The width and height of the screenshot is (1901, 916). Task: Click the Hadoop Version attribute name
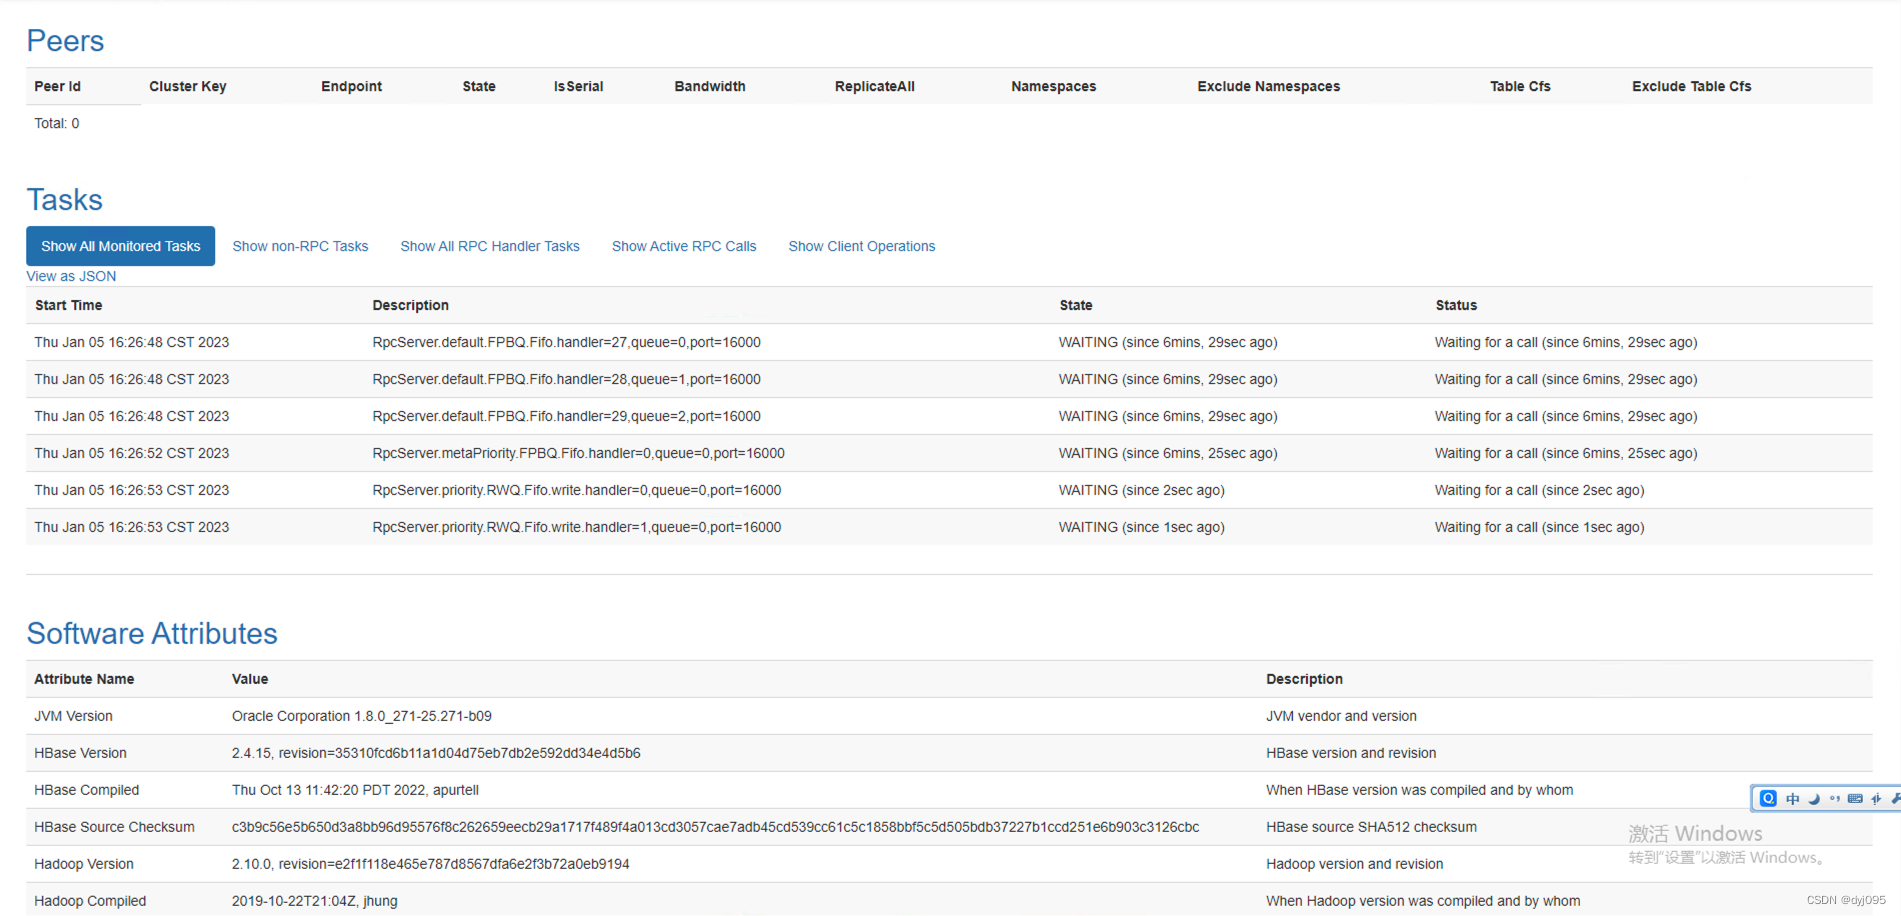pos(83,864)
